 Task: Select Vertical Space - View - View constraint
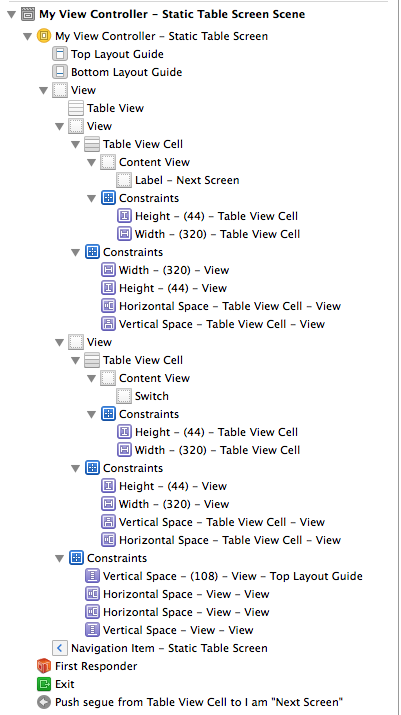(169, 630)
